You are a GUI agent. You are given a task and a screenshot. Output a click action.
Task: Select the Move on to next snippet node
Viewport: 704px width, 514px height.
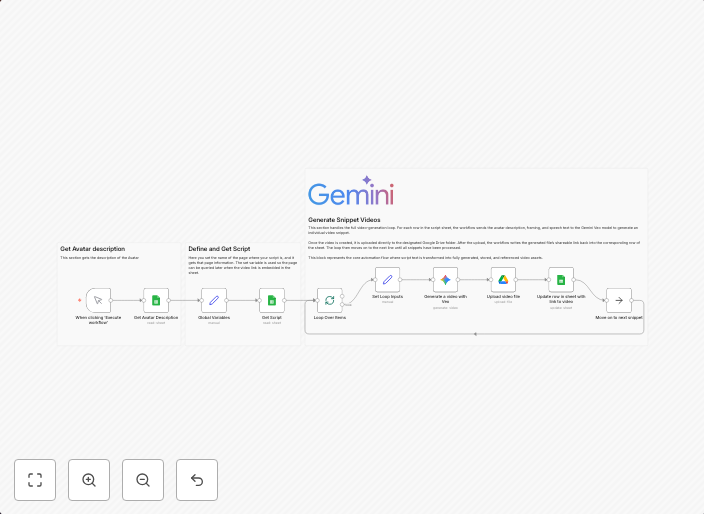pos(619,300)
